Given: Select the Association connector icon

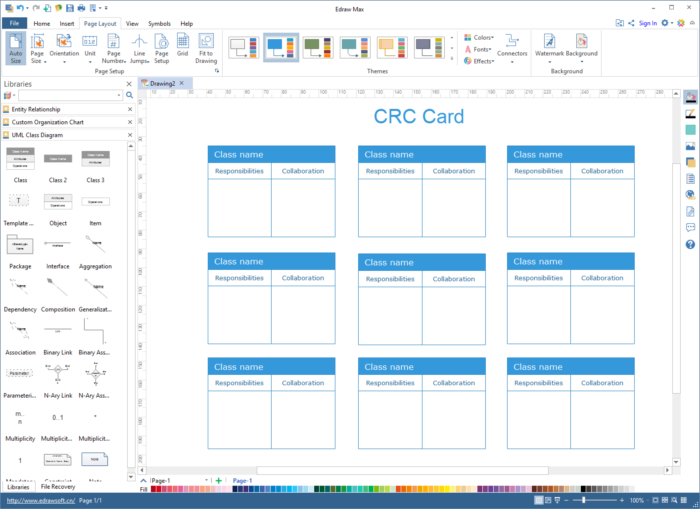Looking at the screenshot, I should click(20, 330).
